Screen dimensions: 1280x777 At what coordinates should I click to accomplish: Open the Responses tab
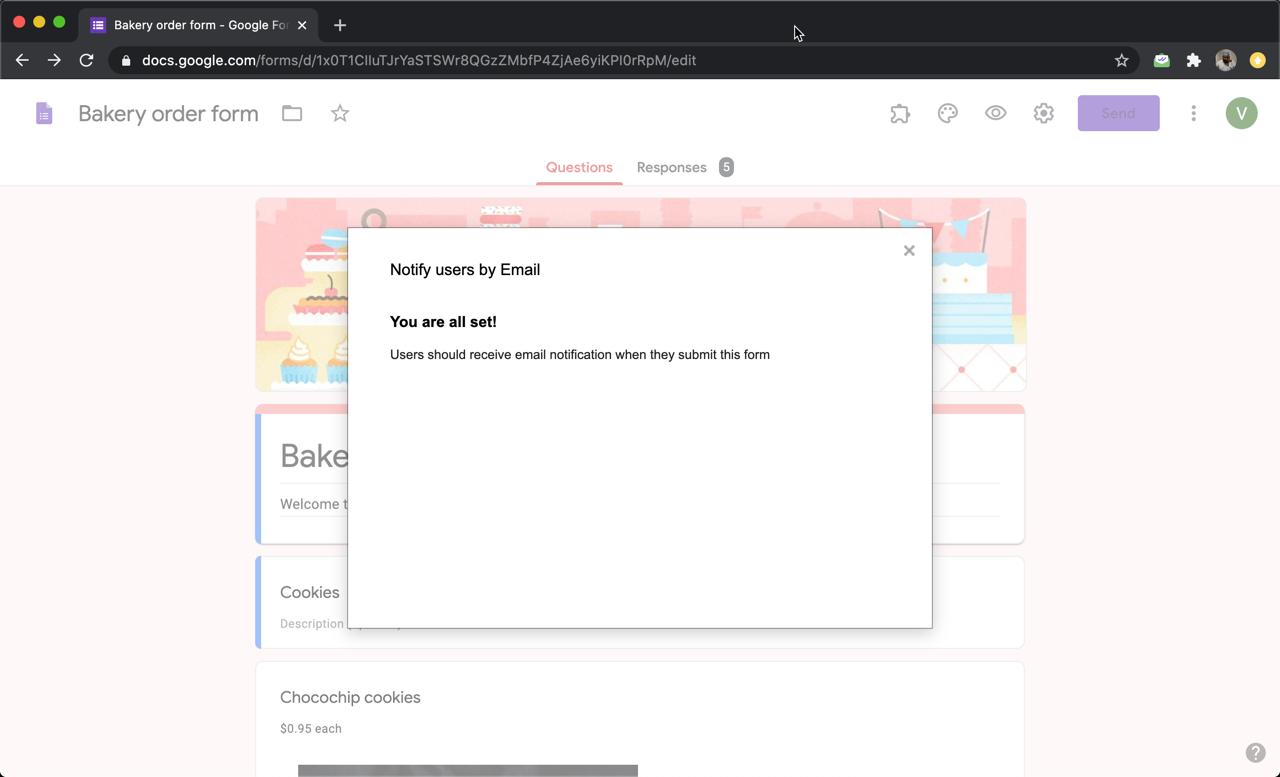(x=671, y=167)
